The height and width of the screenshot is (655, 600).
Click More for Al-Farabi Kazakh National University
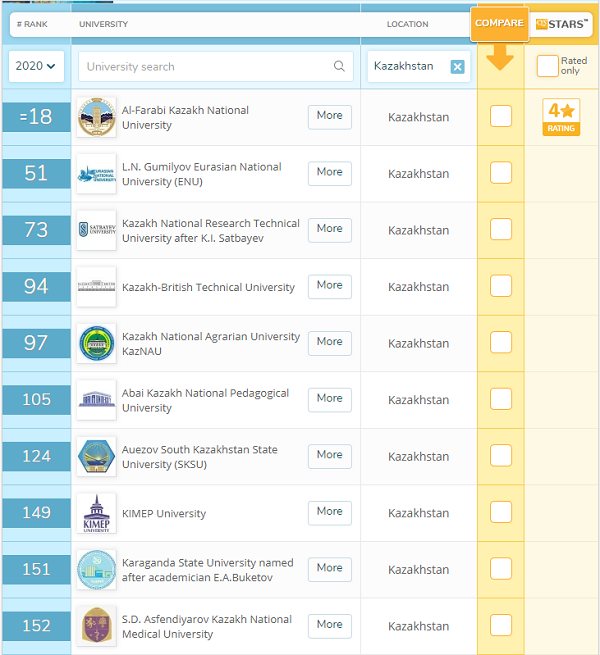[x=330, y=117]
